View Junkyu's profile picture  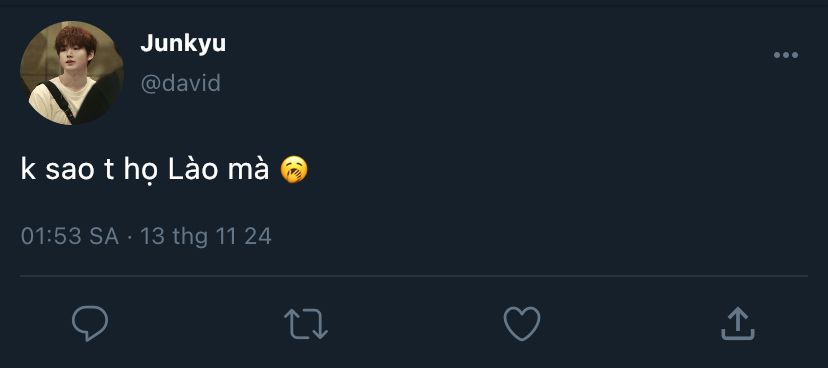[72, 73]
